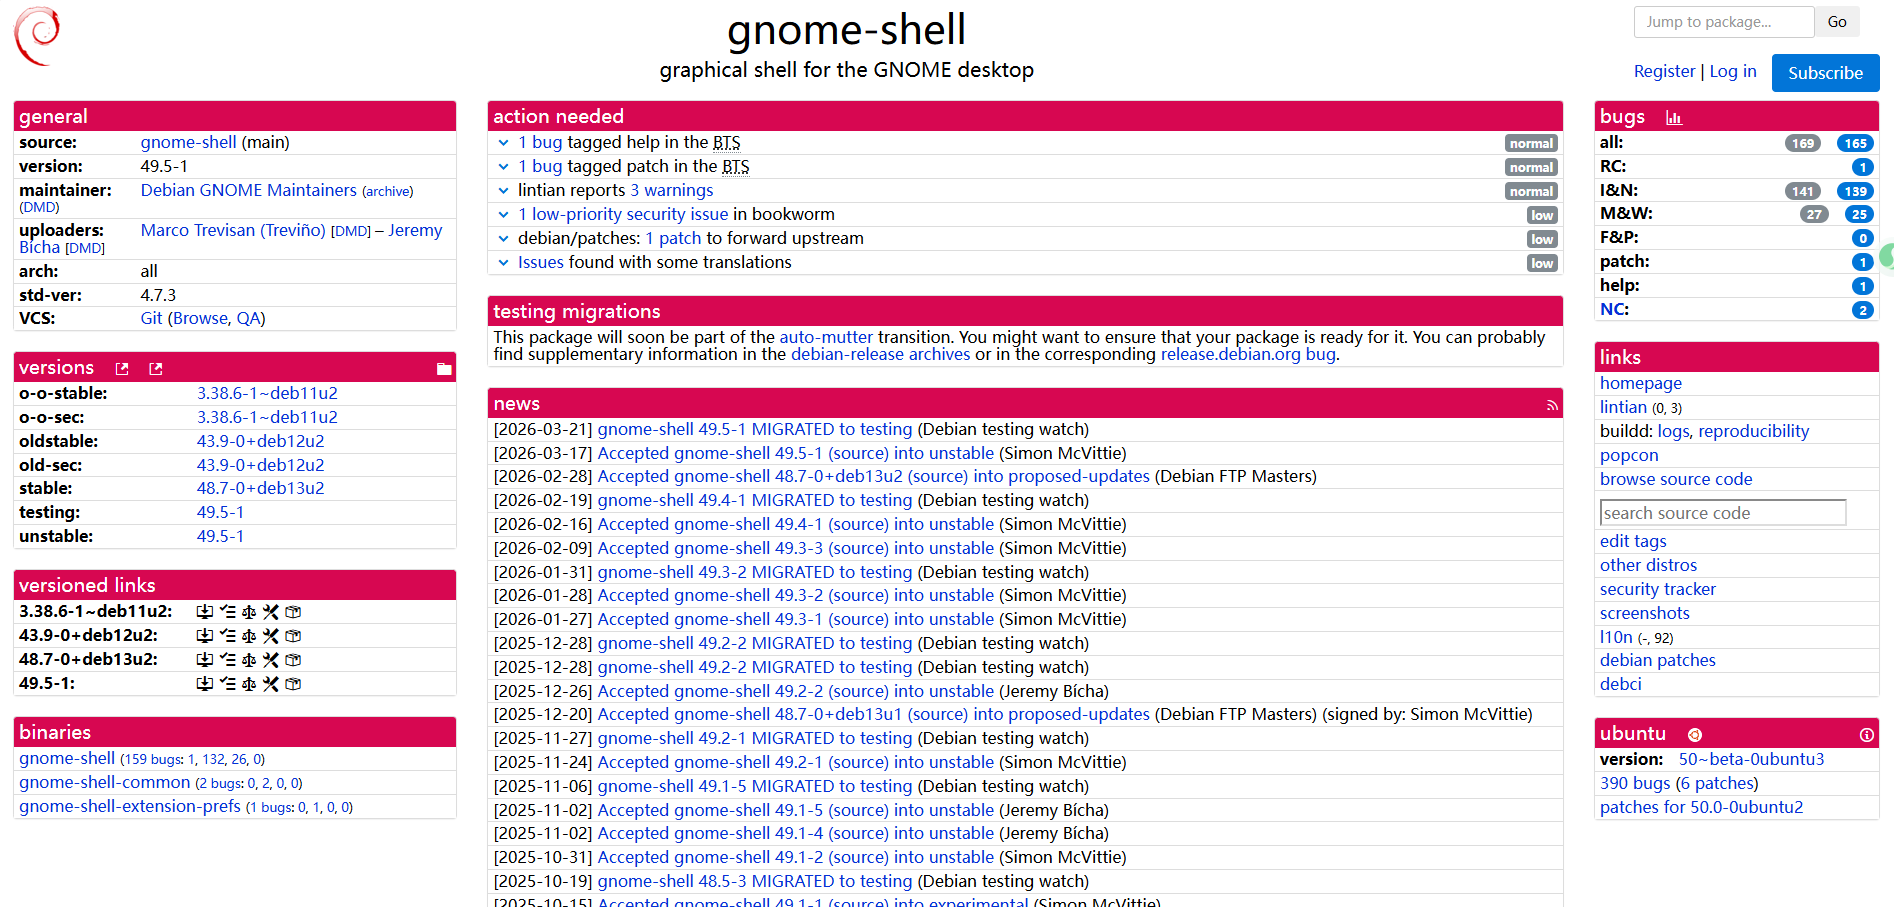1894x907 pixels.
Task: Open the scales copyright icon for 48.7-0+deb13u2
Action: [x=249, y=660]
